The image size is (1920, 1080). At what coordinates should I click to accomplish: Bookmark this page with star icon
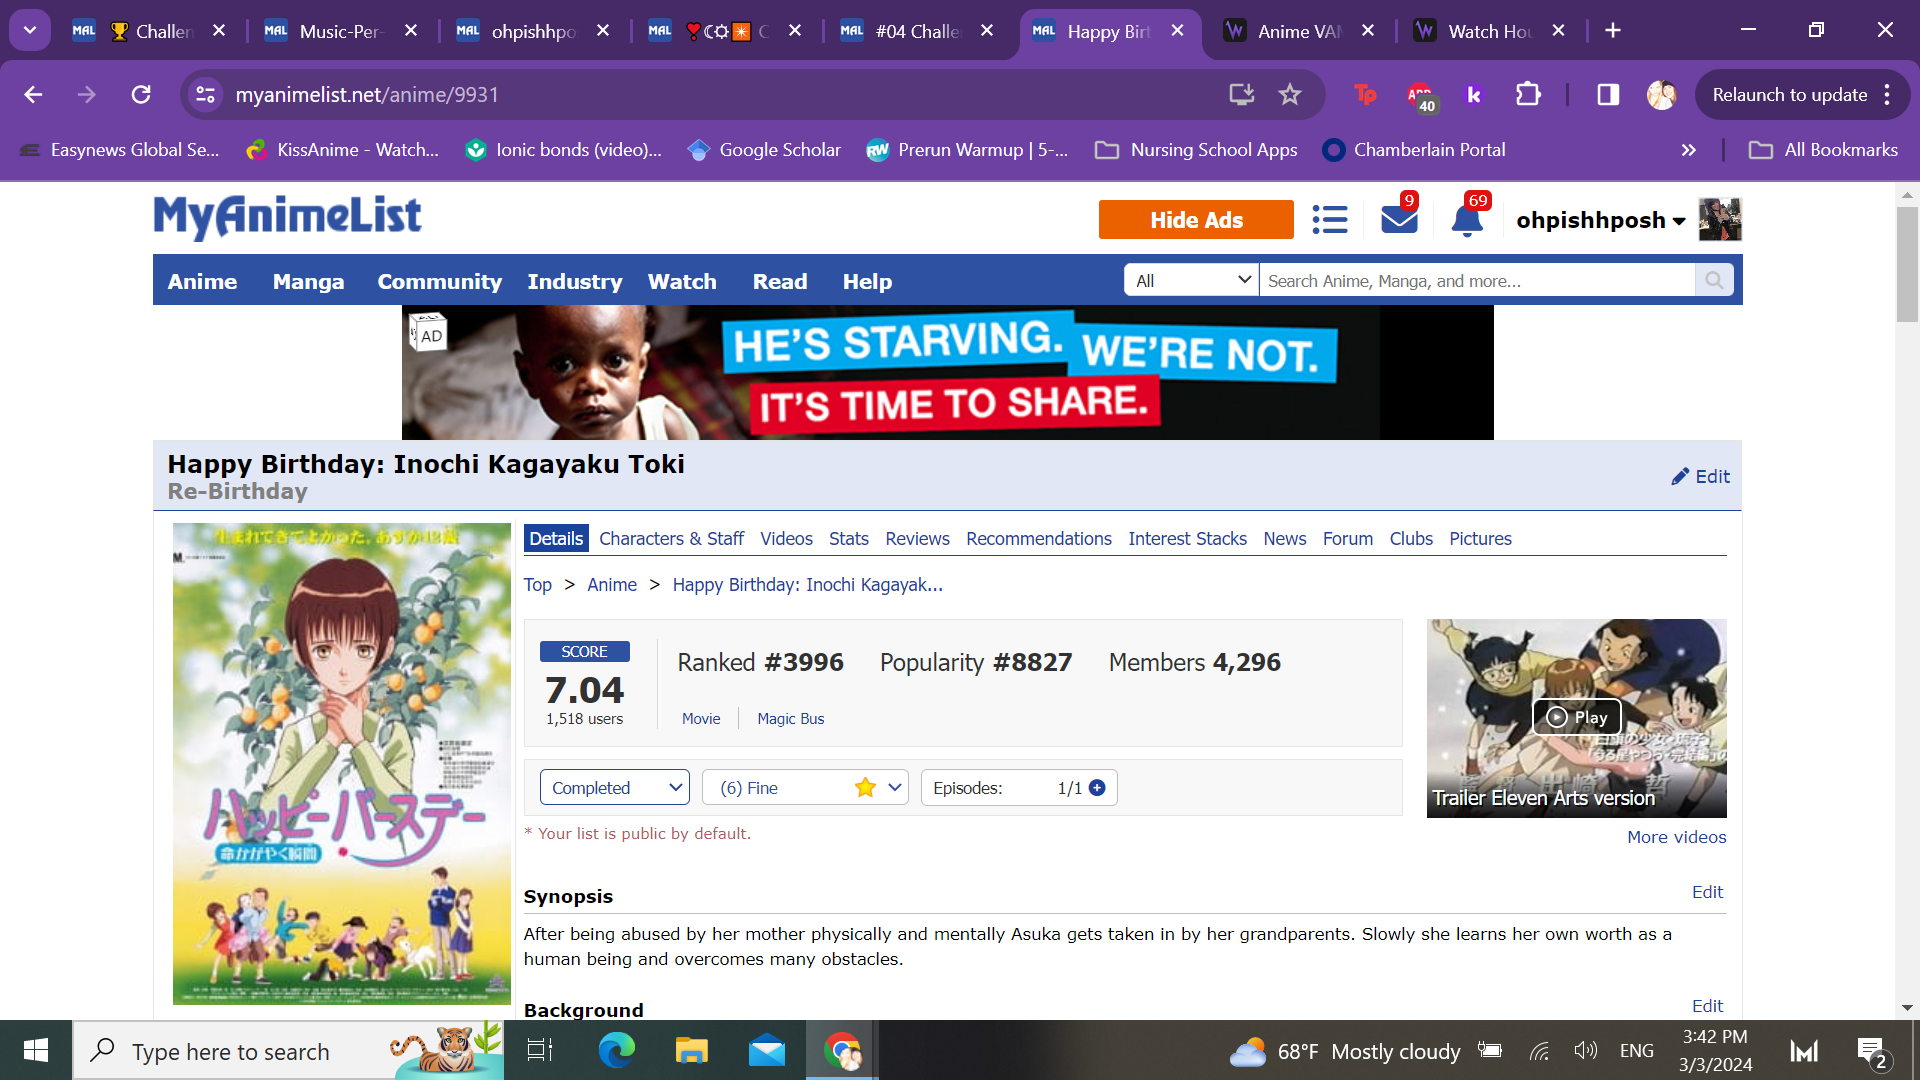tap(1290, 95)
